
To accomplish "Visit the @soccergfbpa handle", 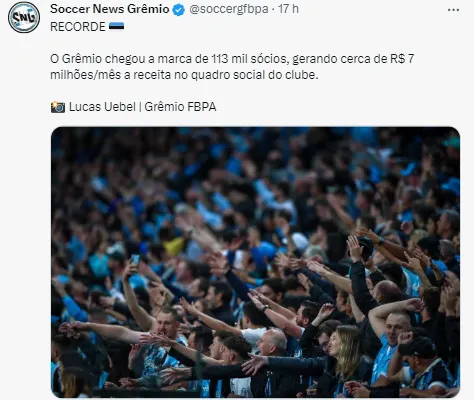I will [229, 9].
